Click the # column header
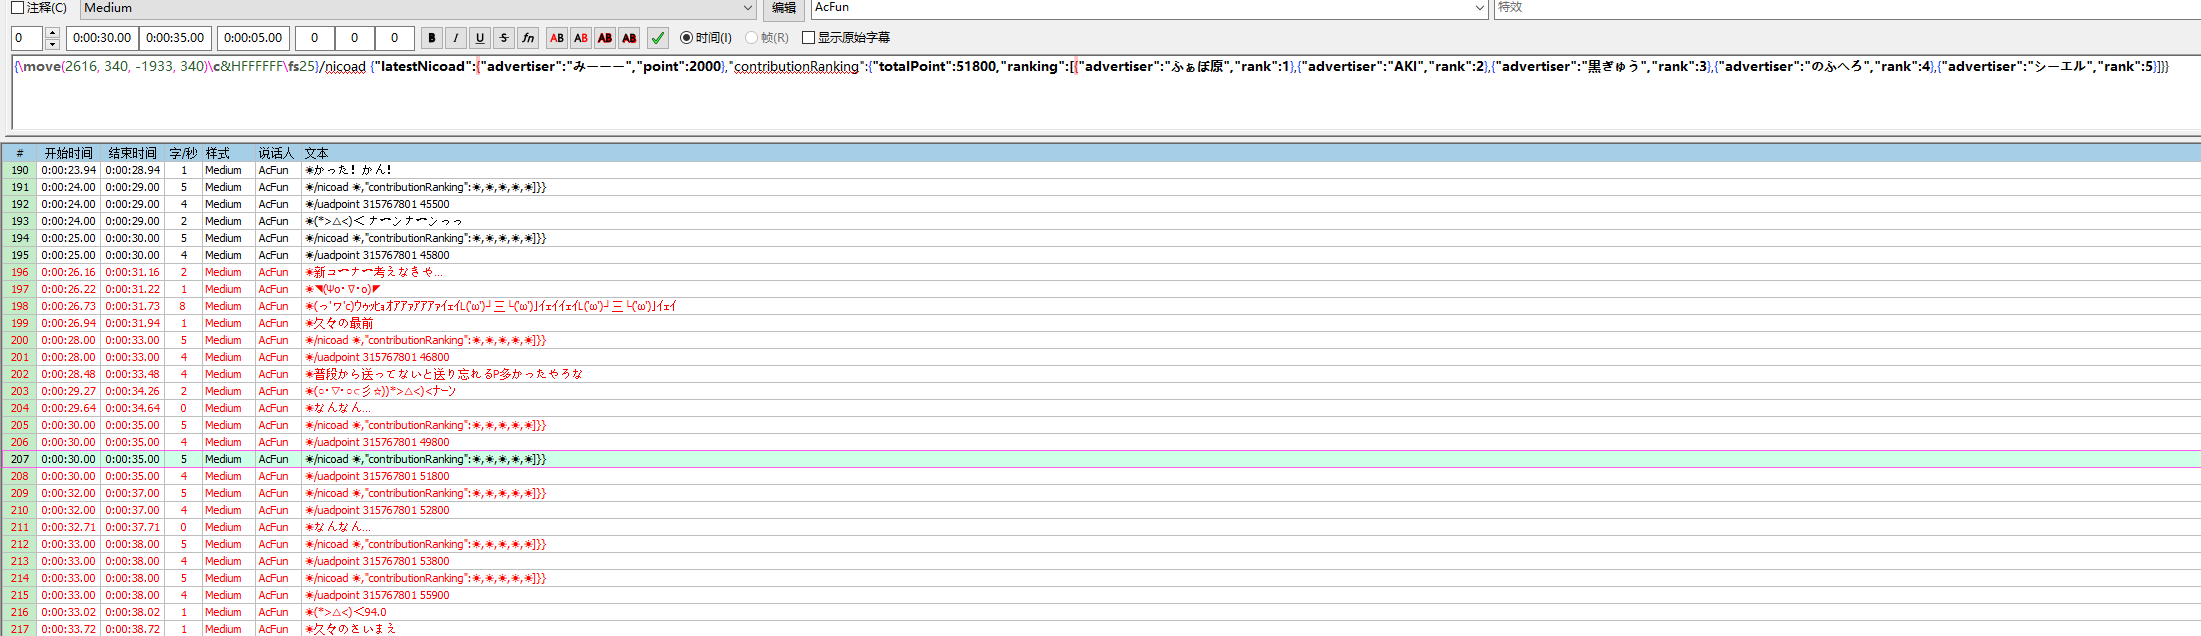The image size is (2201, 636). tap(20, 153)
